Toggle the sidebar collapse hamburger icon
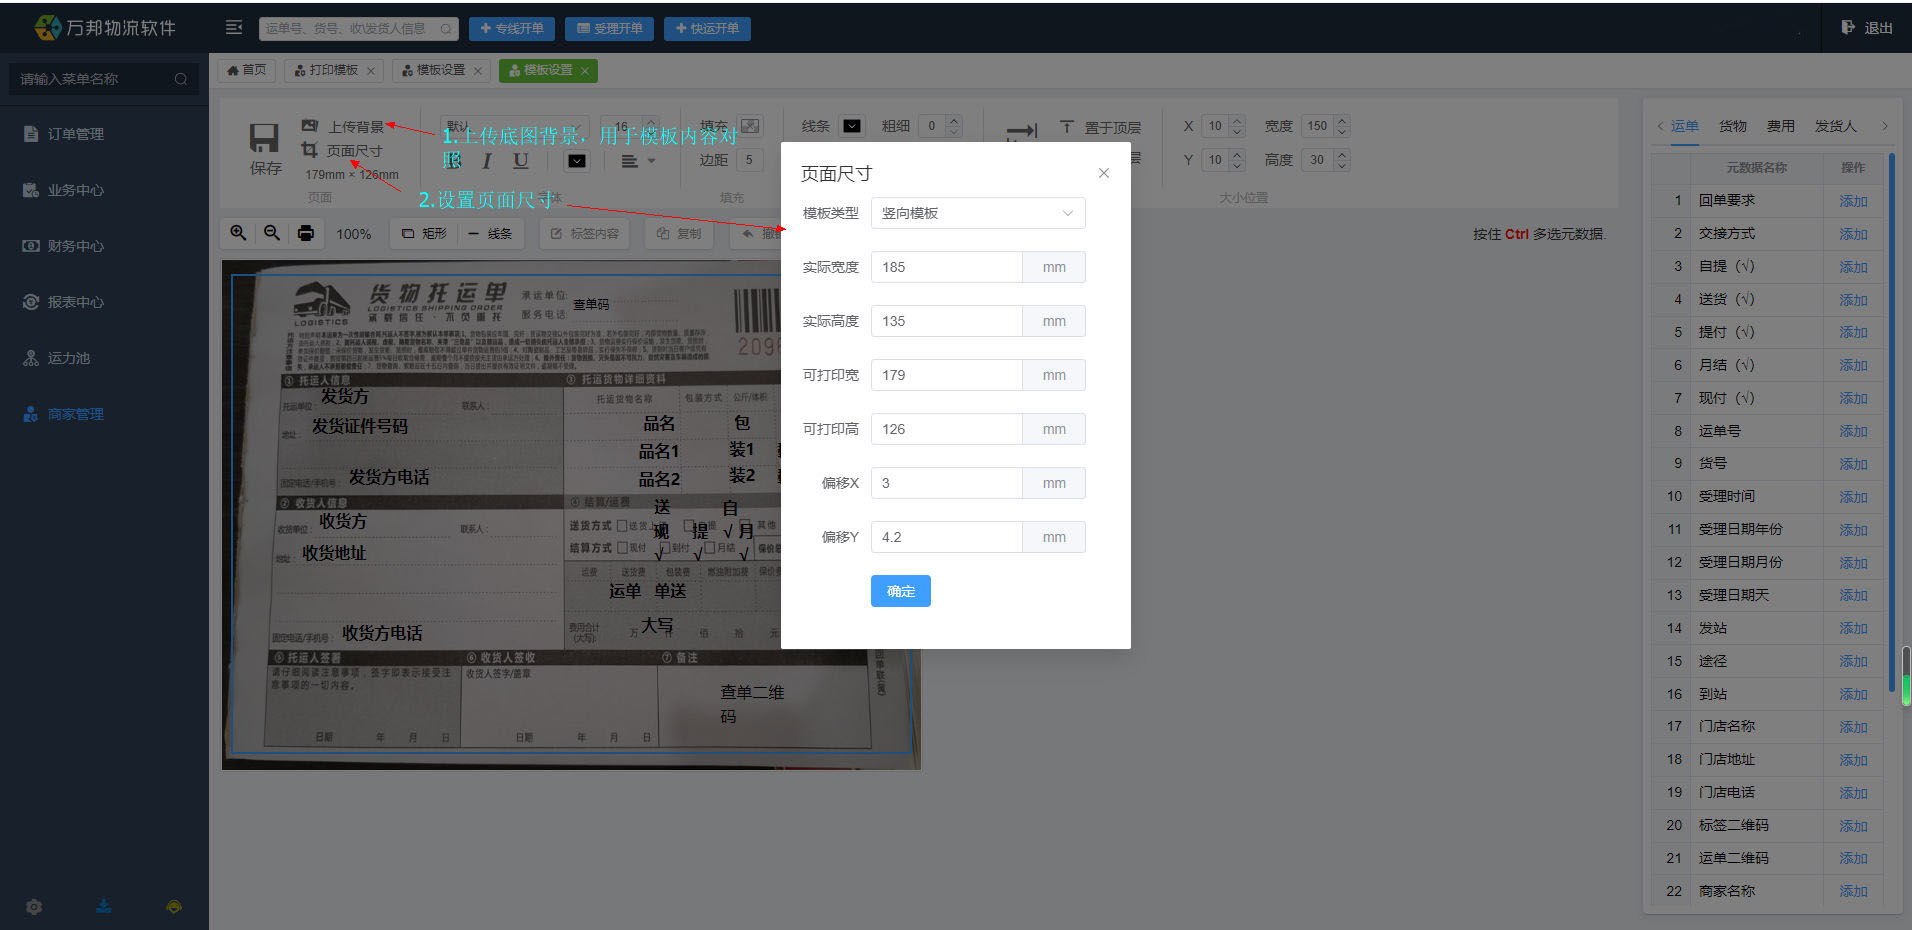1912x930 pixels. pos(234,28)
